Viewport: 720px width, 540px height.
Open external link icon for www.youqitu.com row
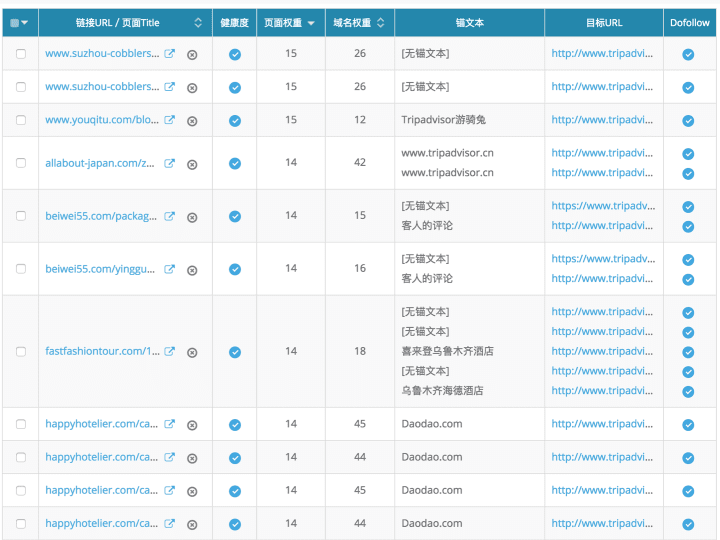click(169, 120)
